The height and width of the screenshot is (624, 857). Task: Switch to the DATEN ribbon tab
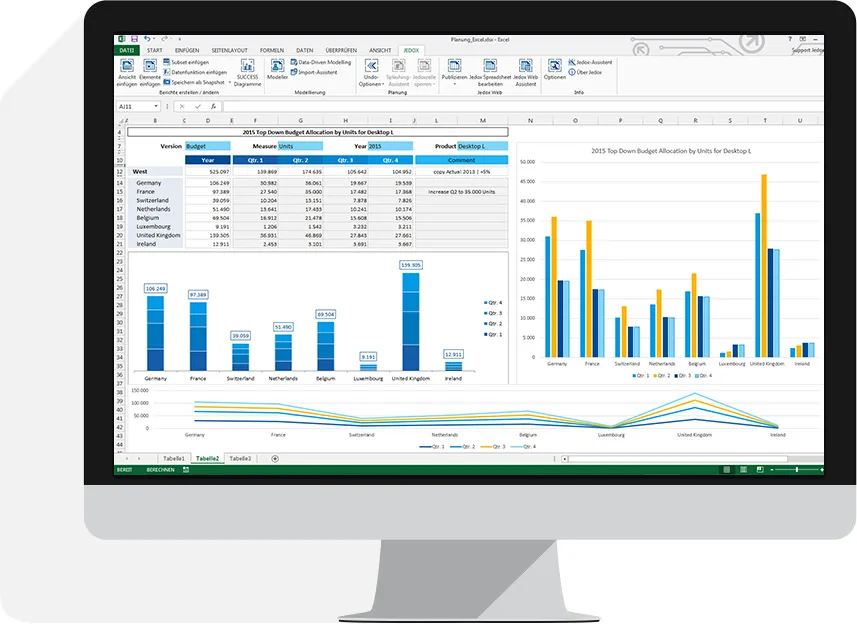coord(304,50)
